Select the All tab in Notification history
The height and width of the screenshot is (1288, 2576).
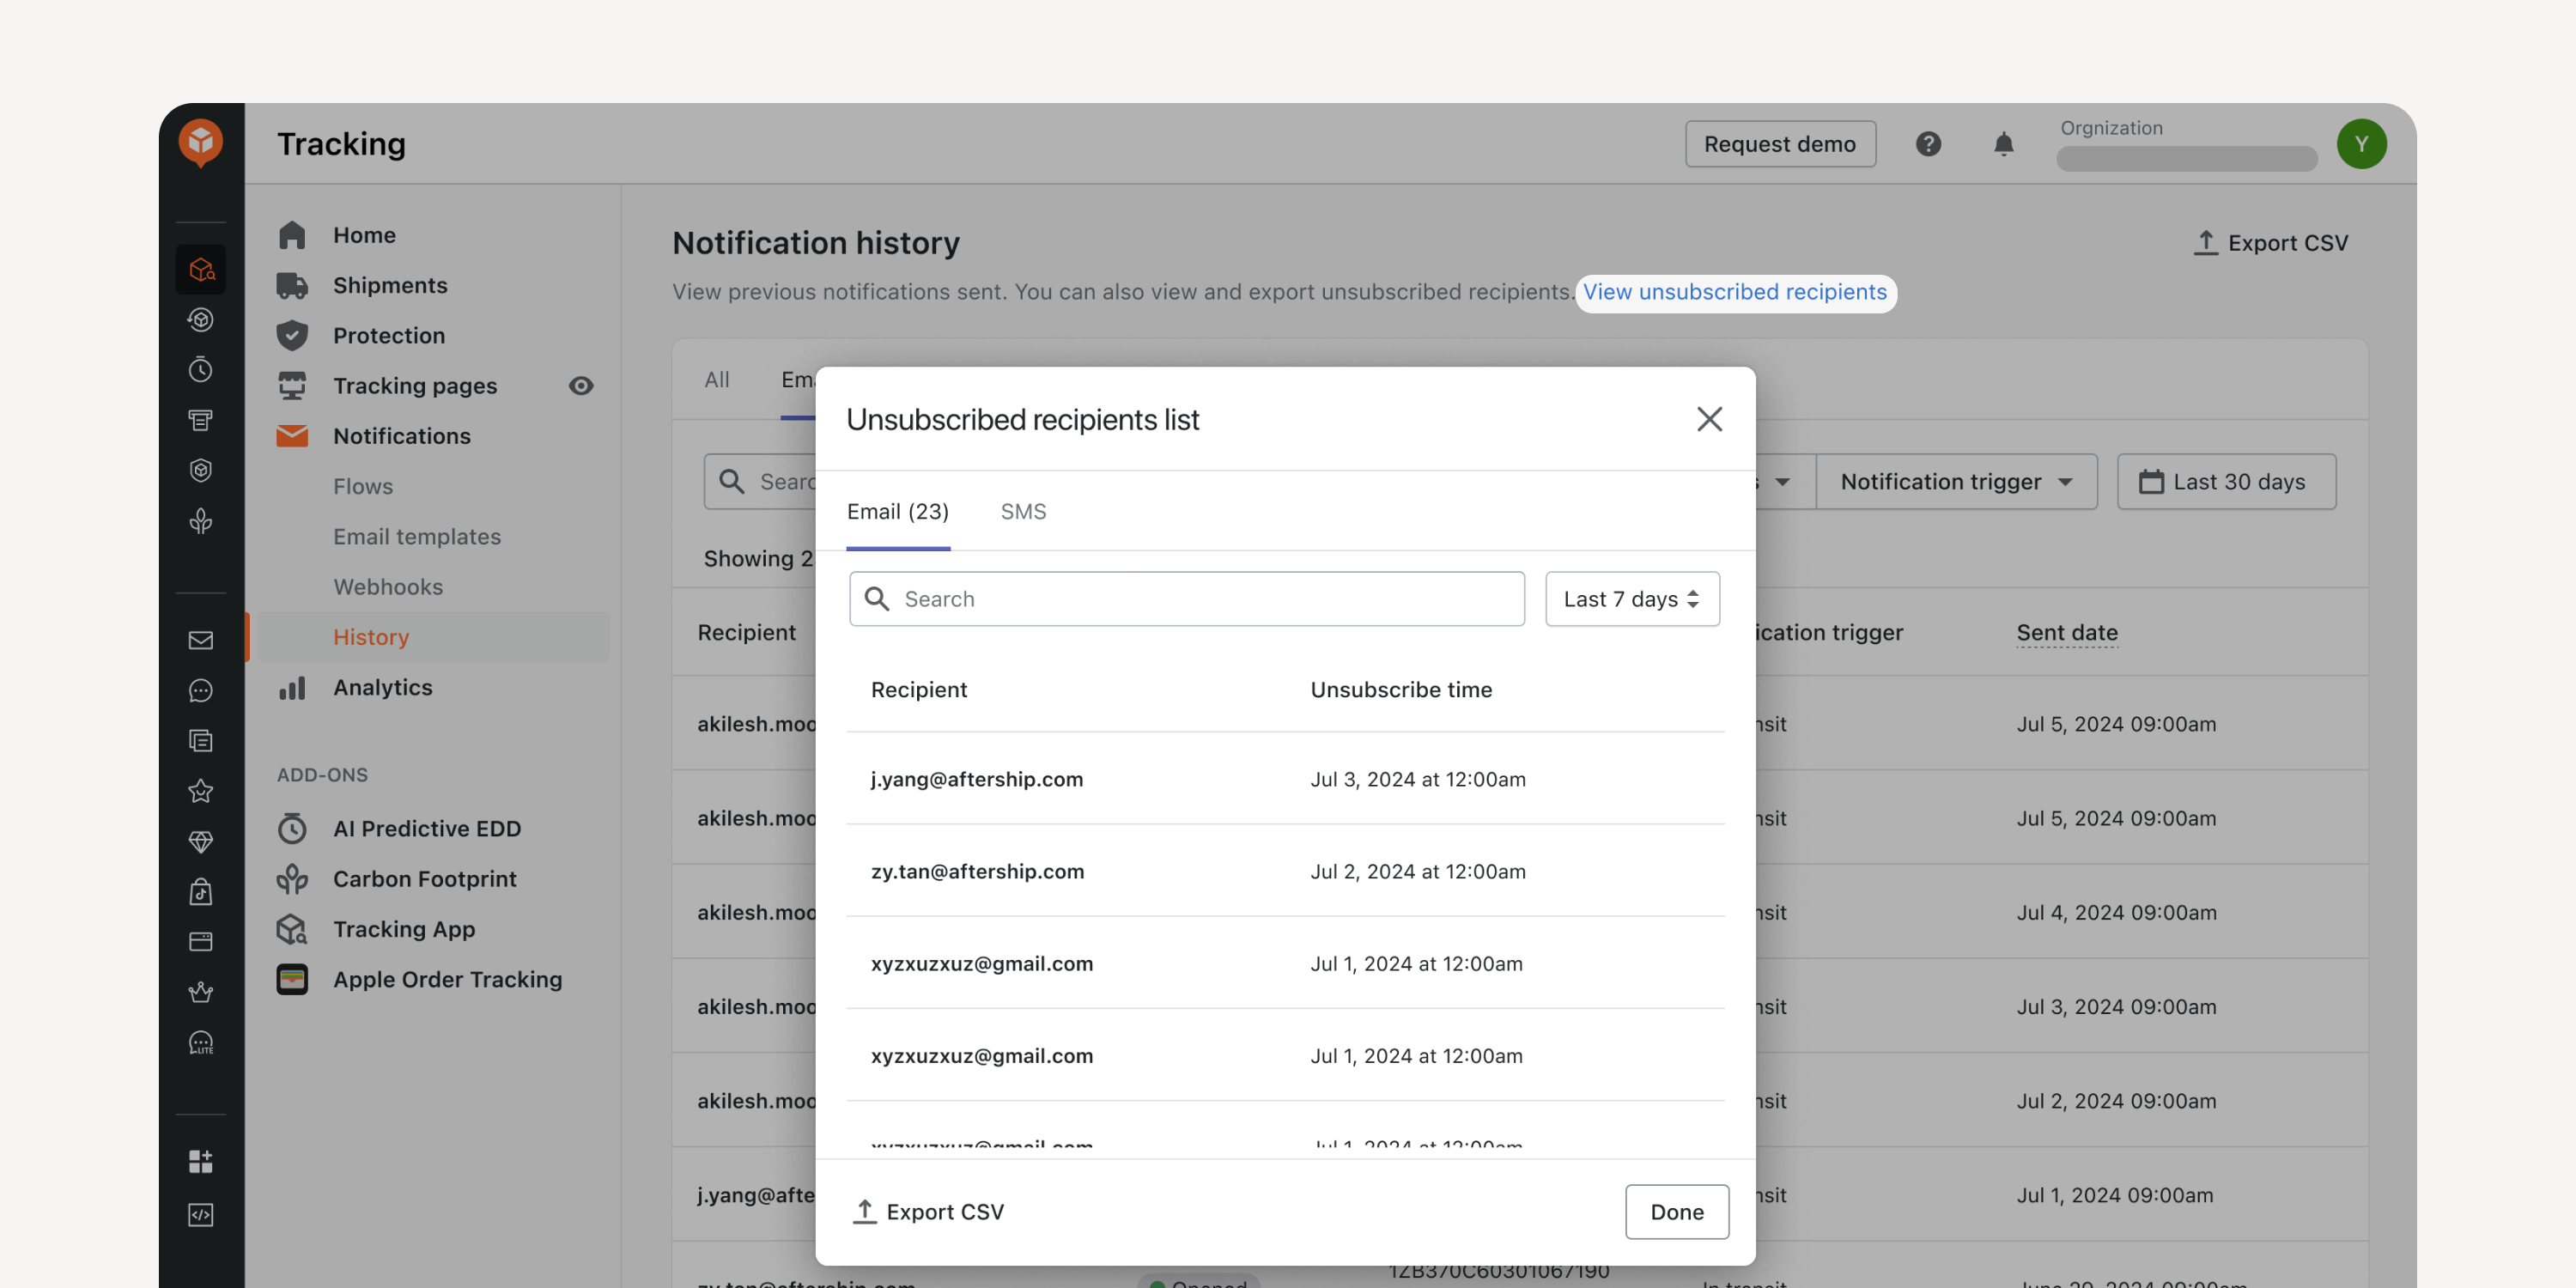(x=716, y=380)
